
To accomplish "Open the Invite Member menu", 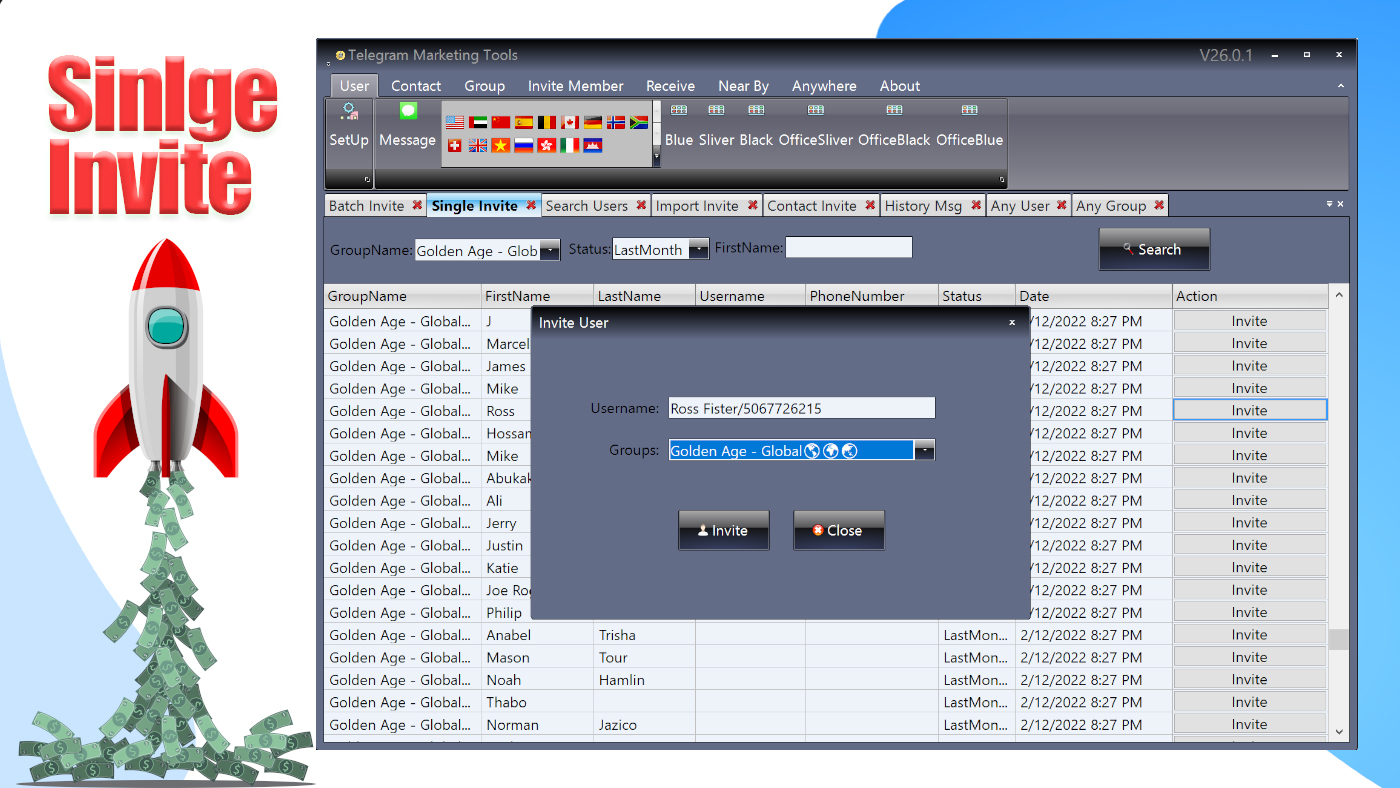I will [x=575, y=86].
